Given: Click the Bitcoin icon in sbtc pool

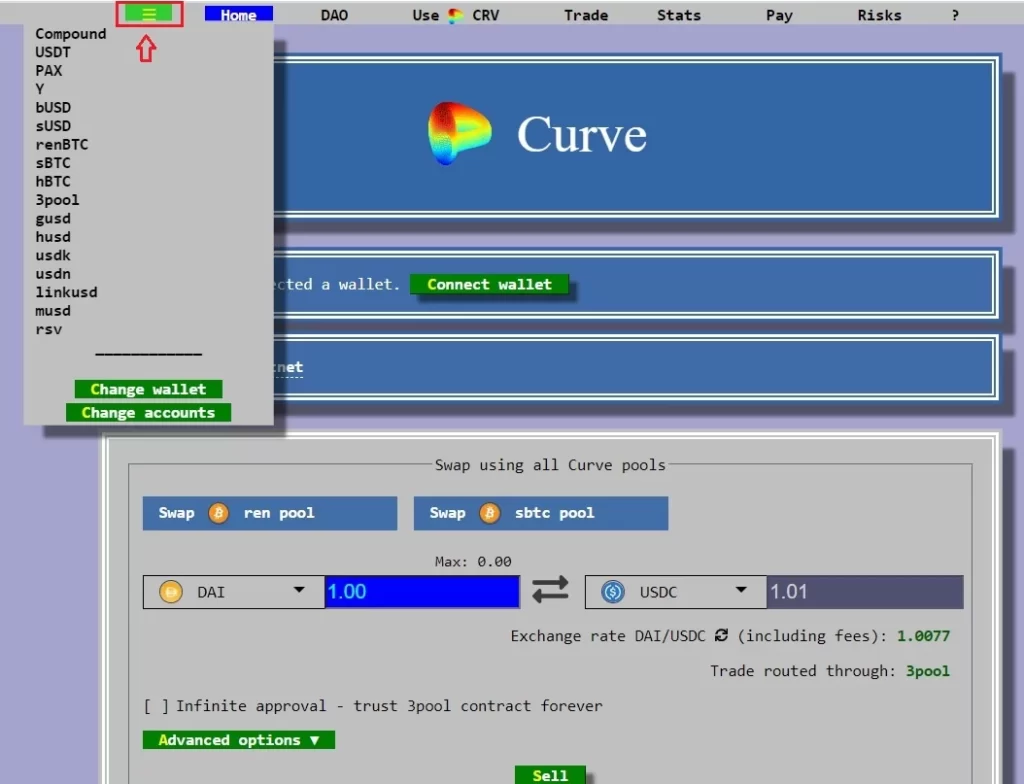Looking at the screenshot, I should (x=490, y=513).
